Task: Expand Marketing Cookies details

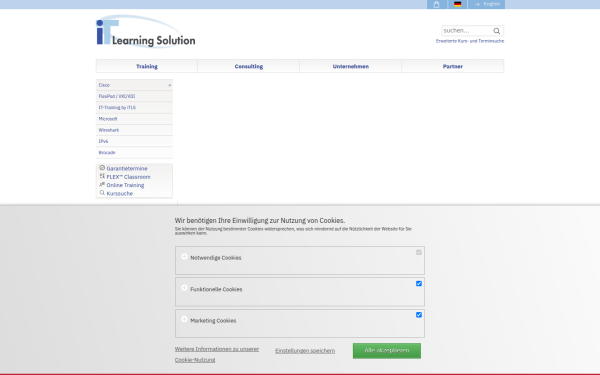Action: (184, 319)
